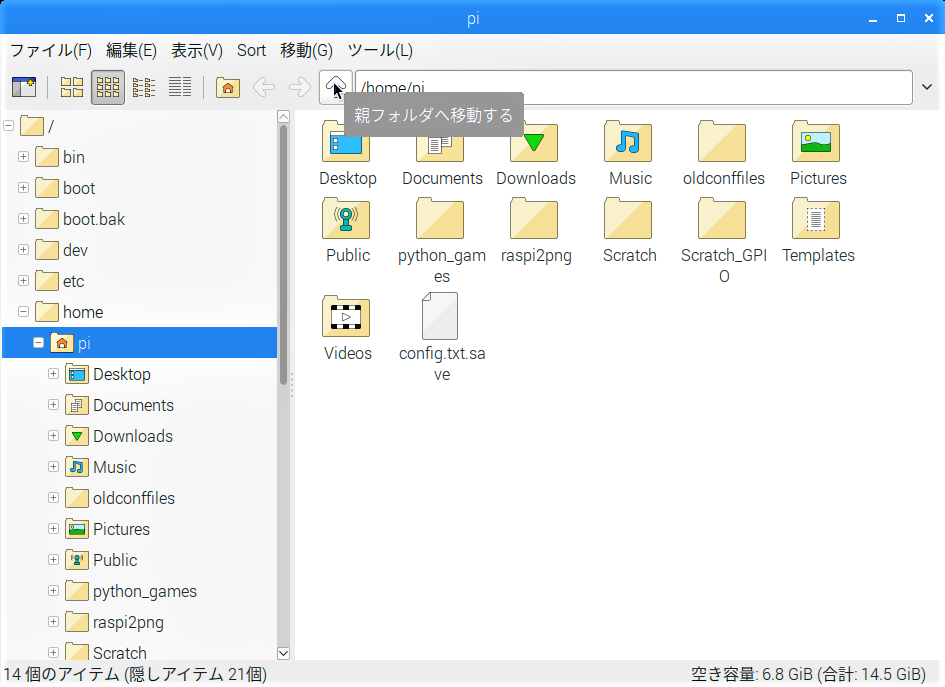This screenshot has width=945, height=687.
Task: Open the Documents folder icon in main pane
Action: [440, 142]
